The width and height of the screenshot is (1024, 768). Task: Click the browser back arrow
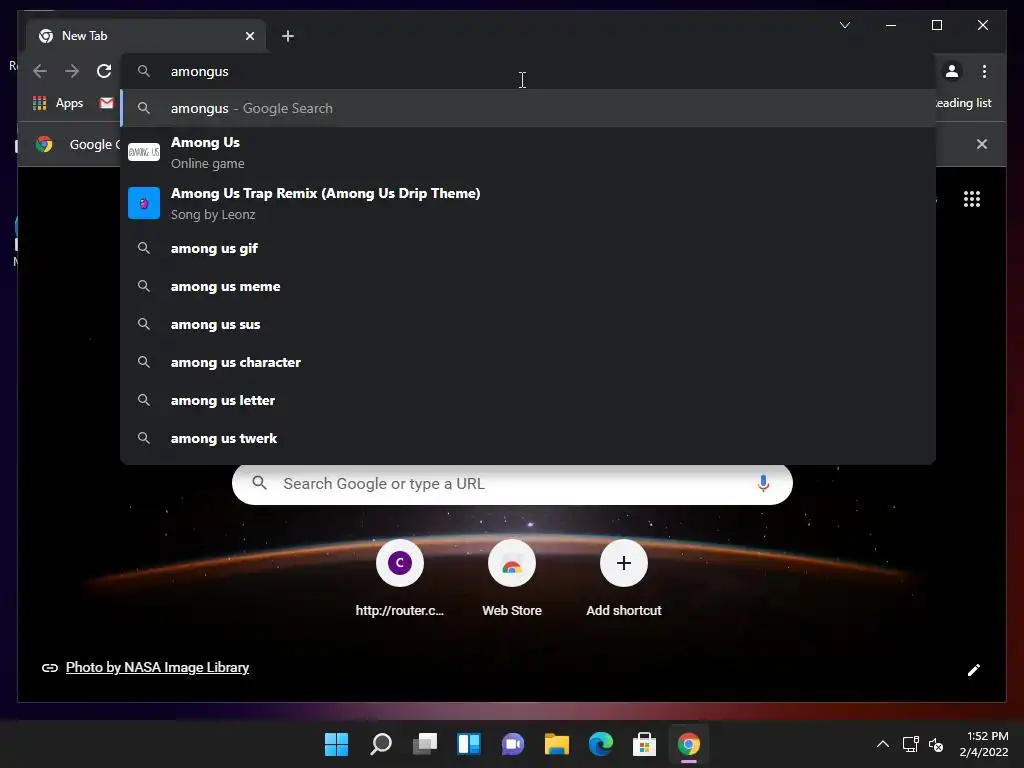pyautogui.click(x=40, y=71)
